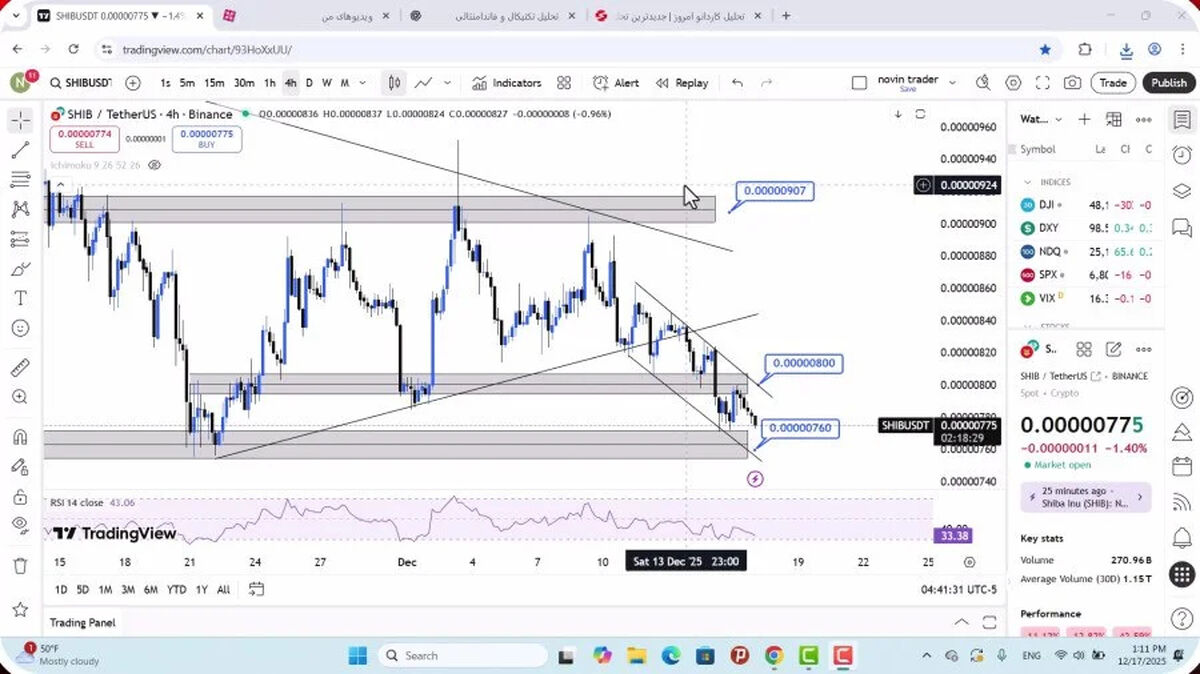
Task: Toggle lock all drawing tools
Action: point(20,497)
